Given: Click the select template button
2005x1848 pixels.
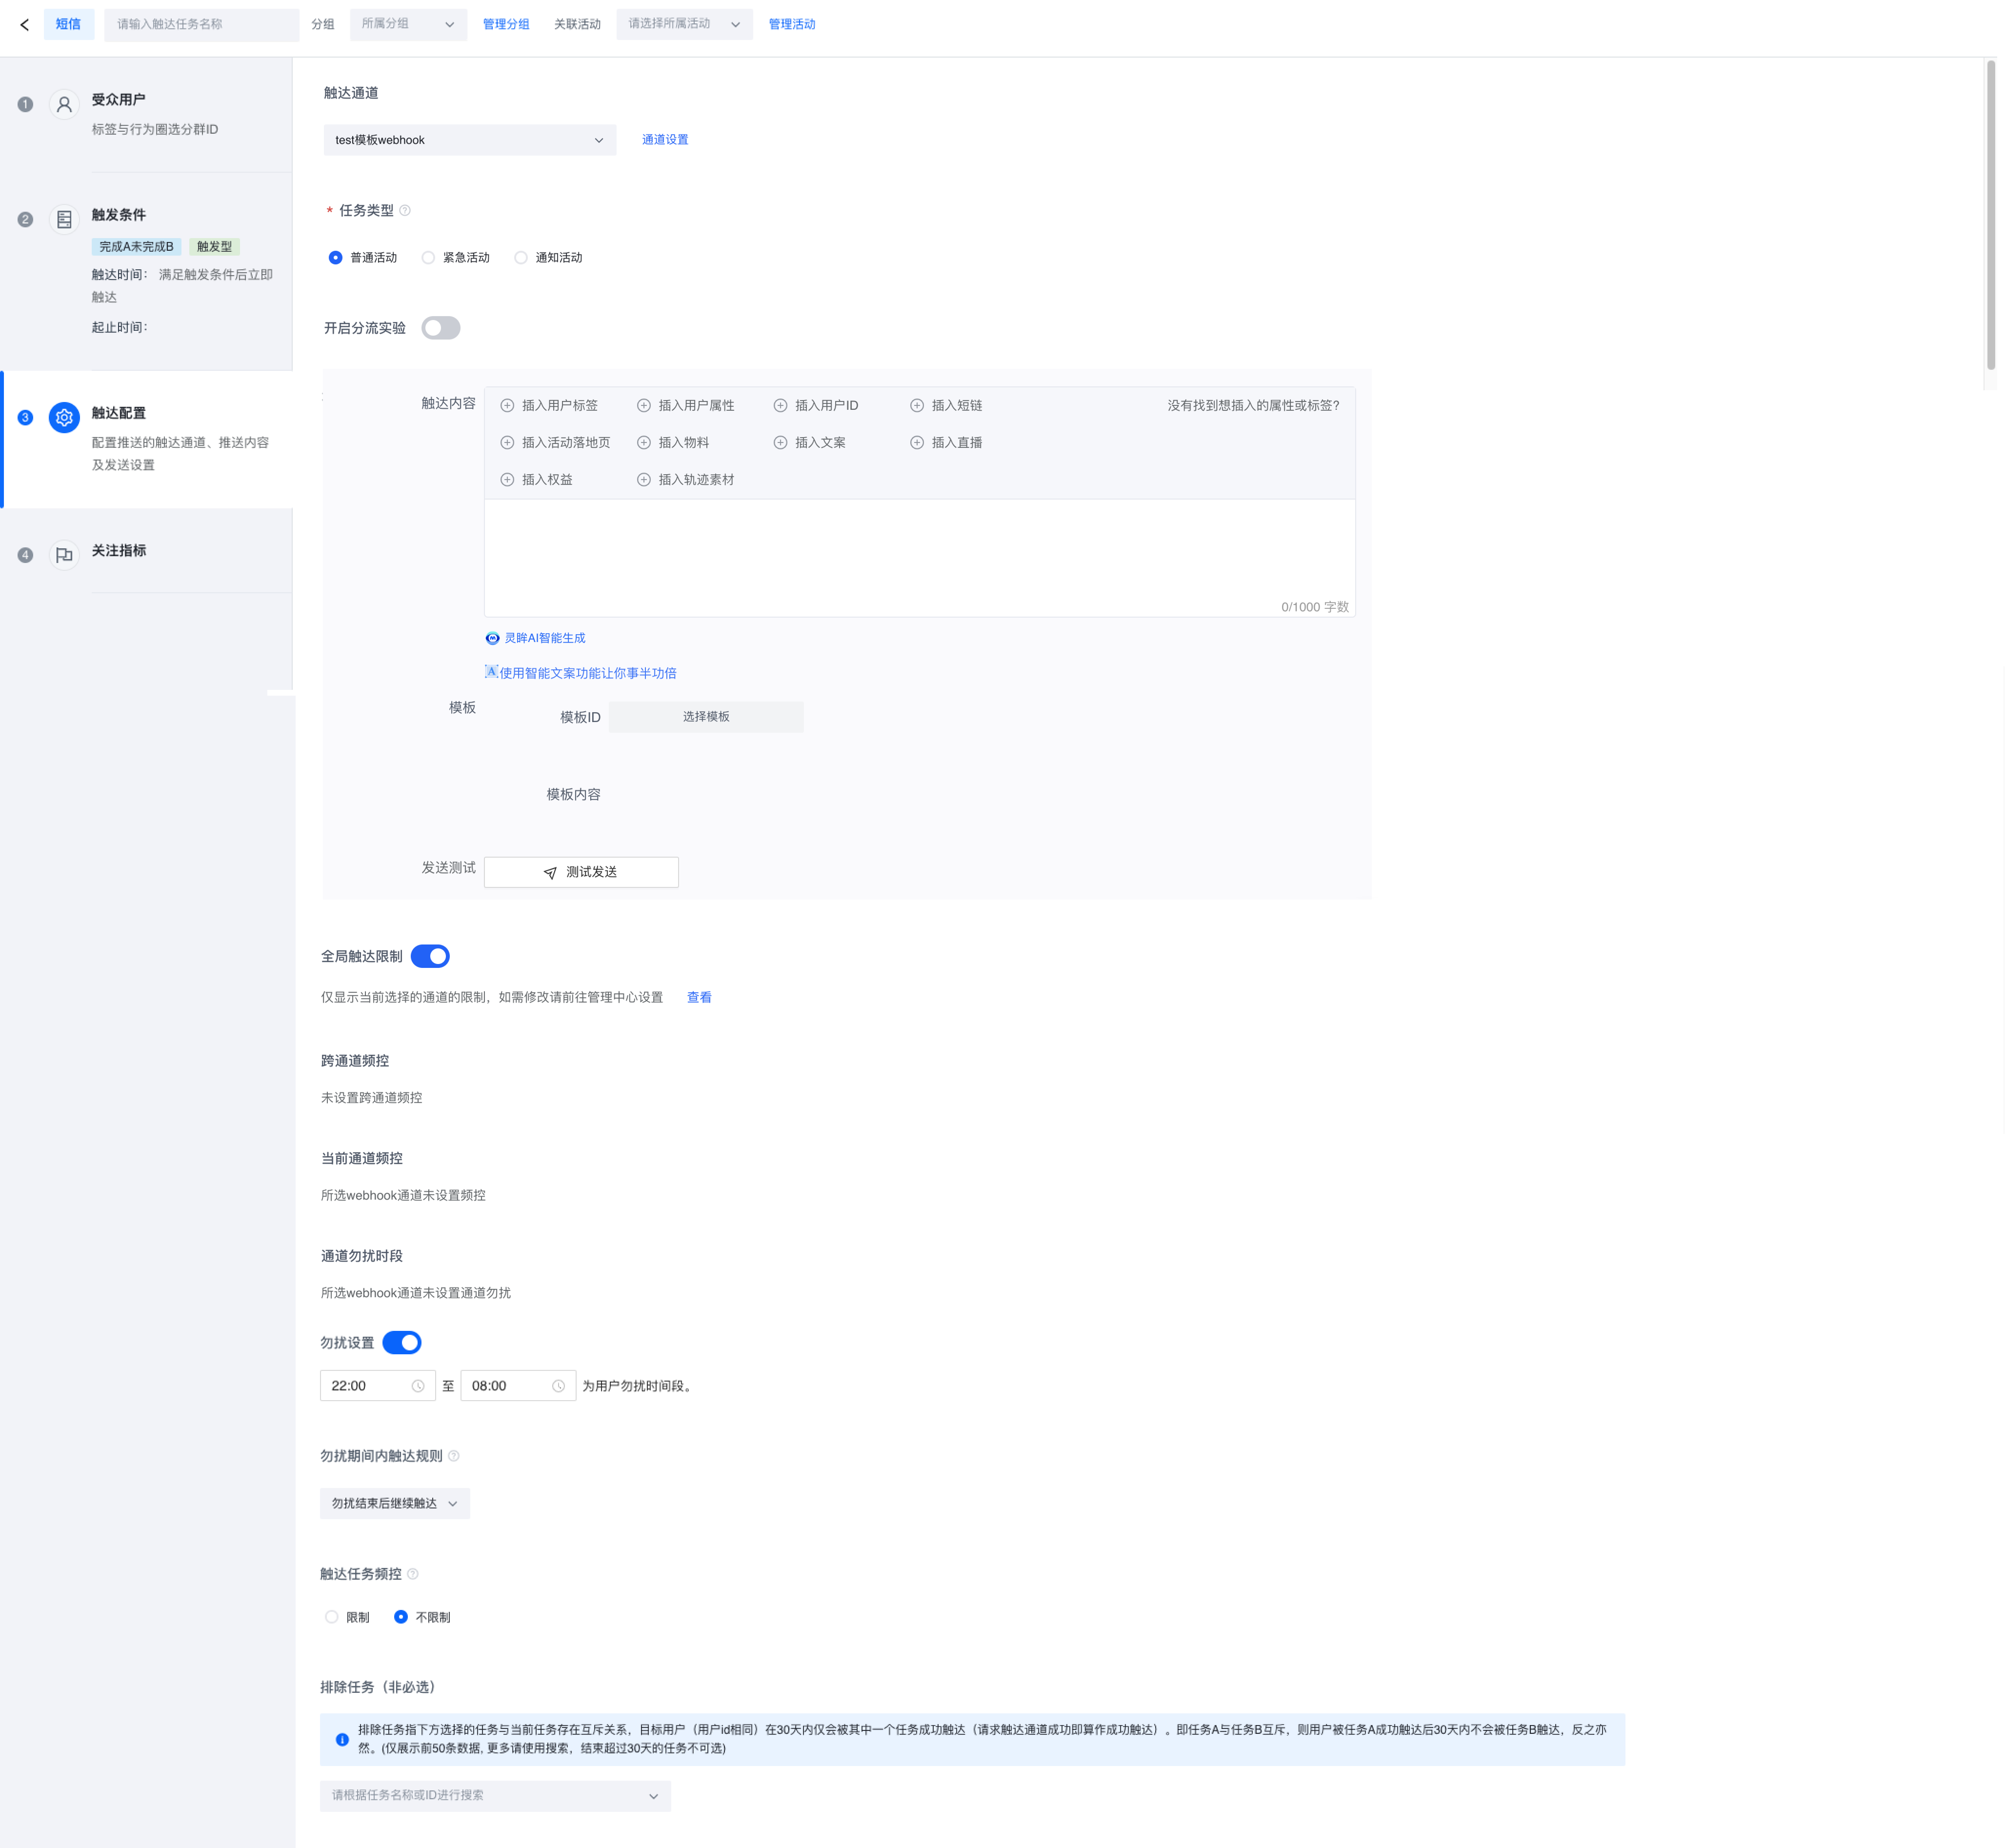Looking at the screenshot, I should [706, 717].
